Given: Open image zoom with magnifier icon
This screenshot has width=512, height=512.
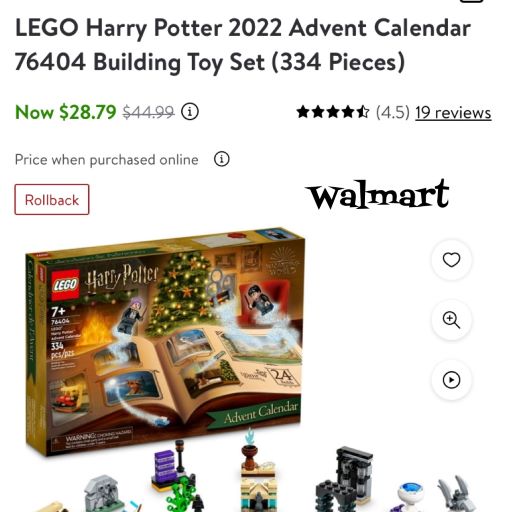Looking at the screenshot, I should pos(451,320).
